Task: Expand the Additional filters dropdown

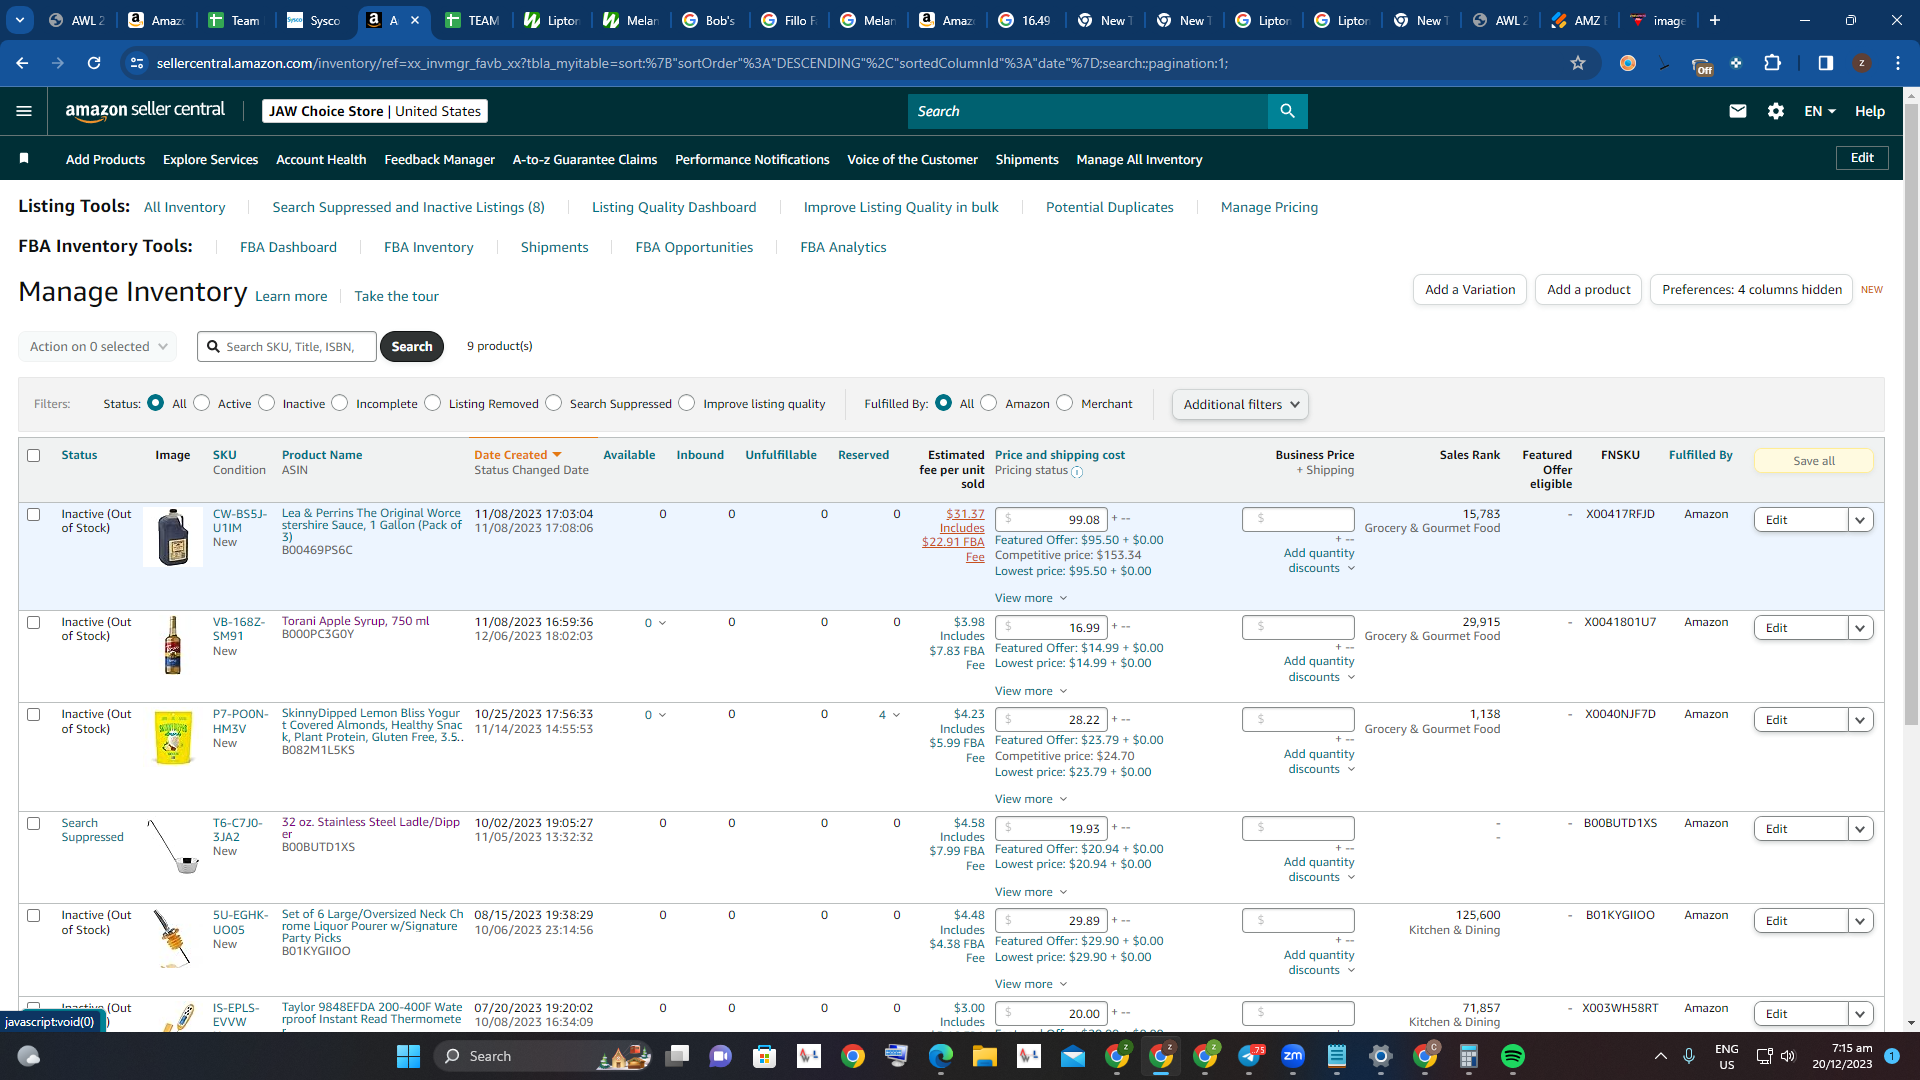Action: tap(1240, 404)
